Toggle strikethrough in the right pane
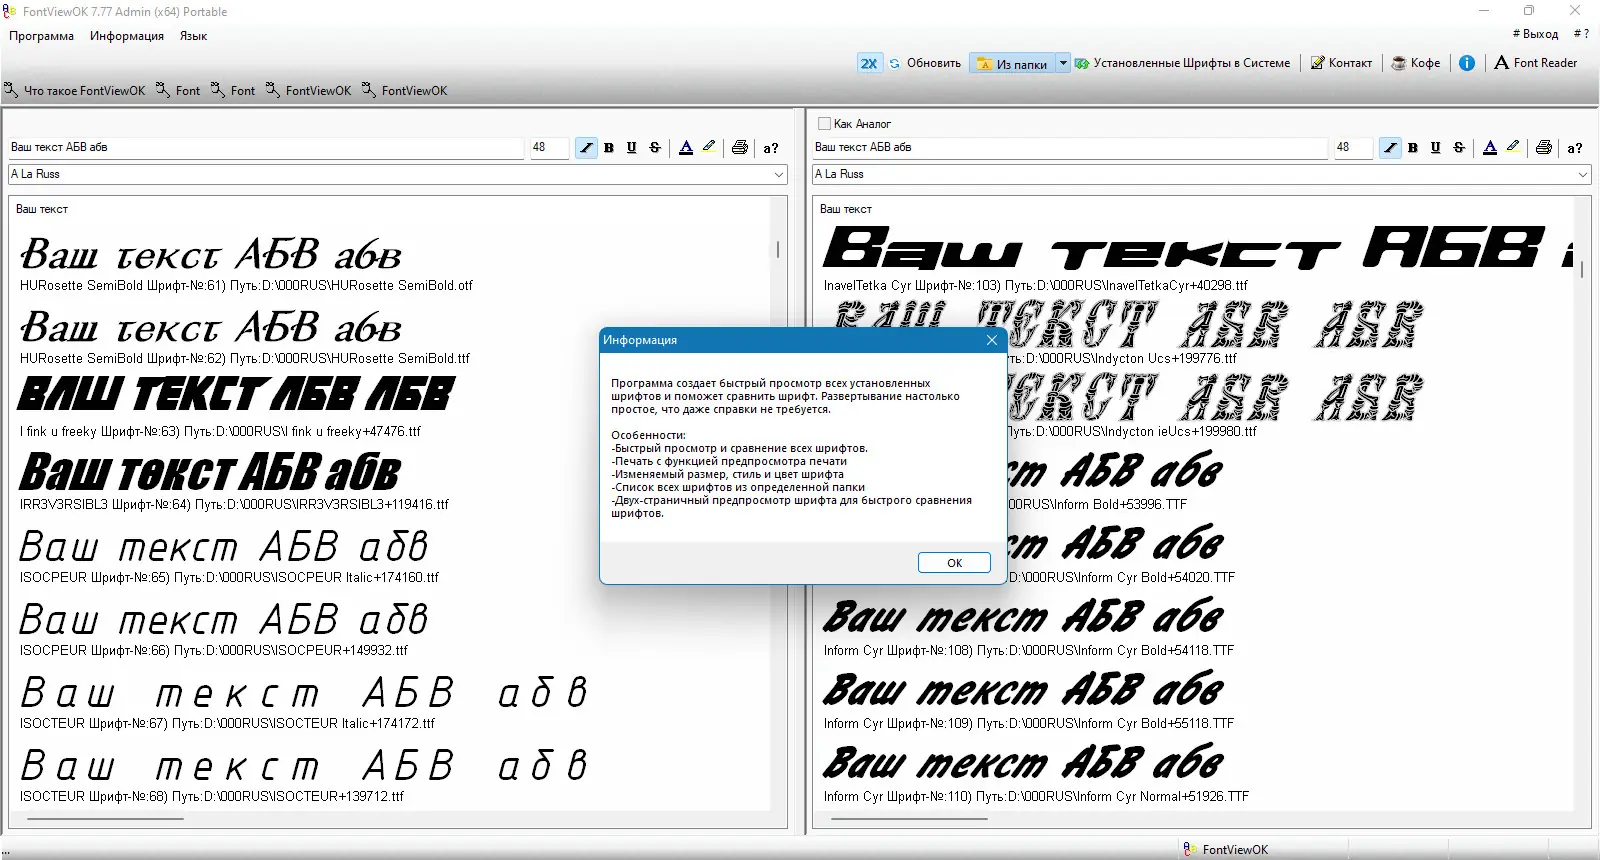 (1459, 148)
